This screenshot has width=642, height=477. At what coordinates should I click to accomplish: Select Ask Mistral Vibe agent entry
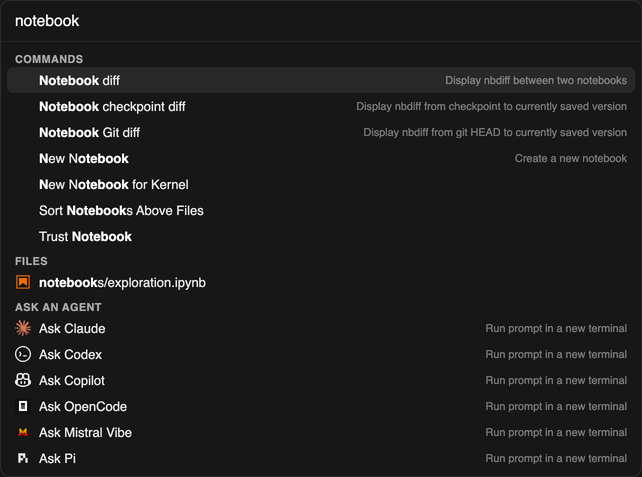coord(321,432)
